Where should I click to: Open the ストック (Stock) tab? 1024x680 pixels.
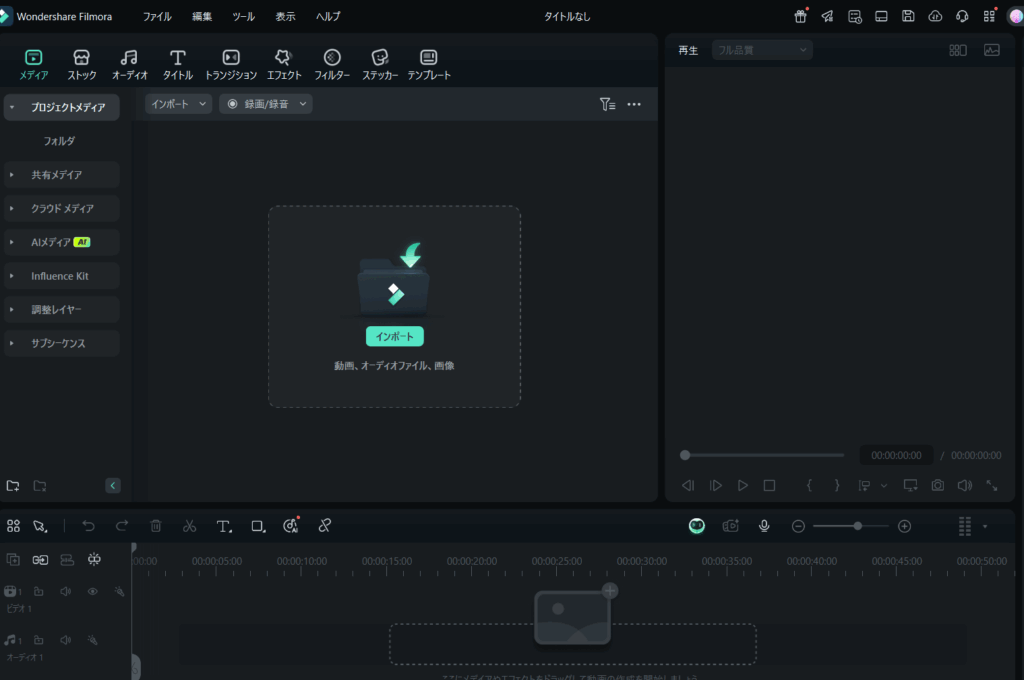(82, 65)
